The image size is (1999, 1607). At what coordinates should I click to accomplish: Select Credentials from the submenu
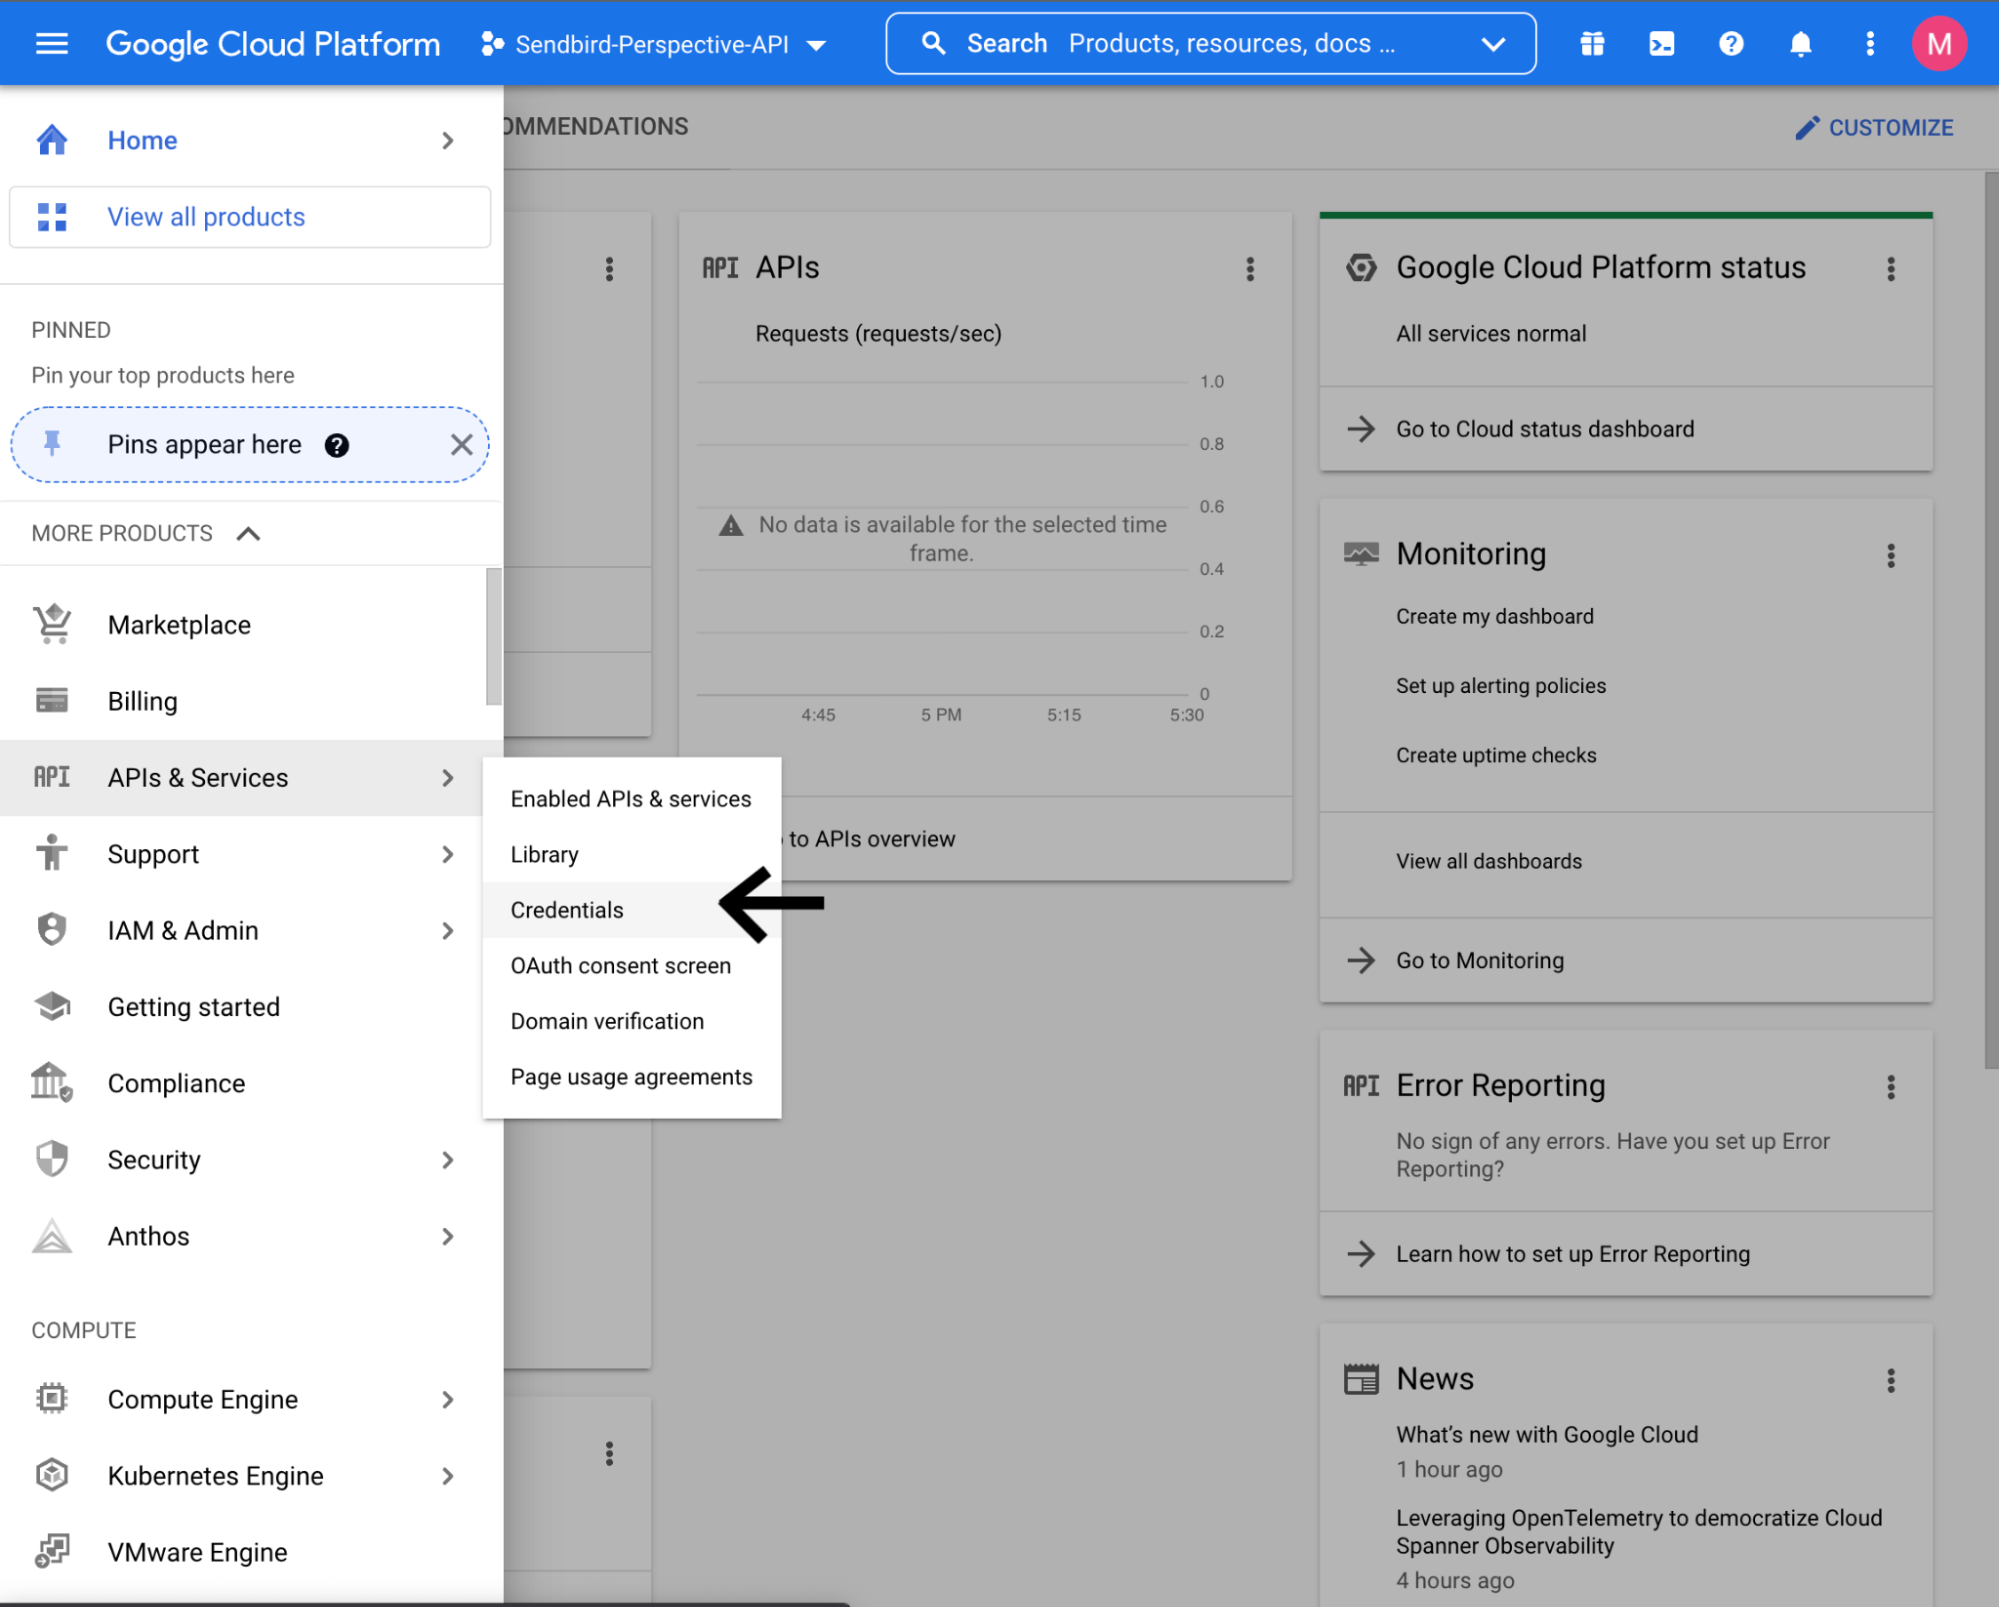(631, 910)
